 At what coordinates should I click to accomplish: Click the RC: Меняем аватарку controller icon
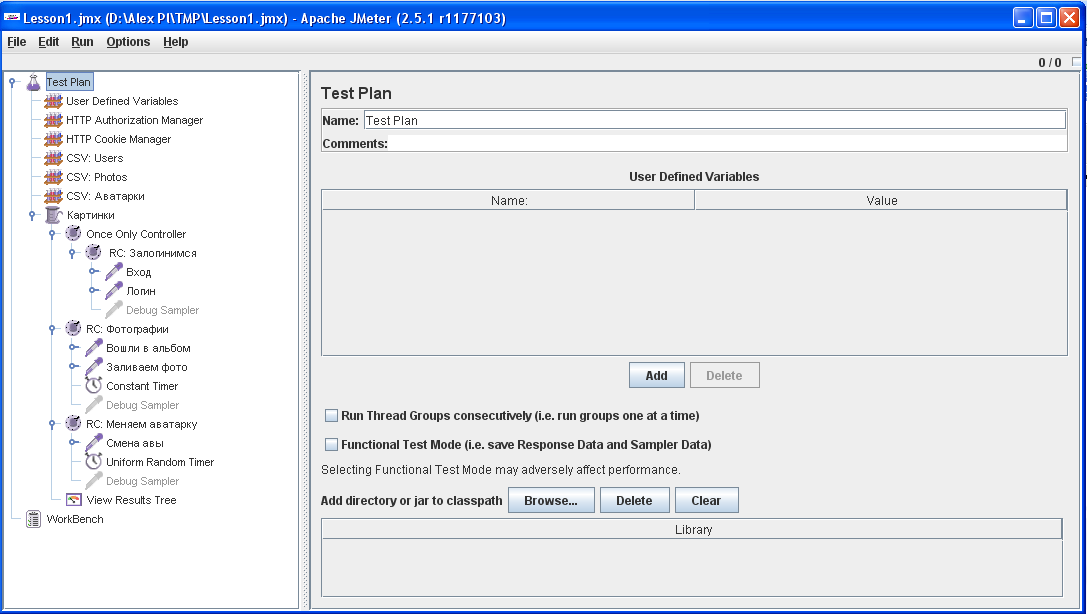pos(73,423)
